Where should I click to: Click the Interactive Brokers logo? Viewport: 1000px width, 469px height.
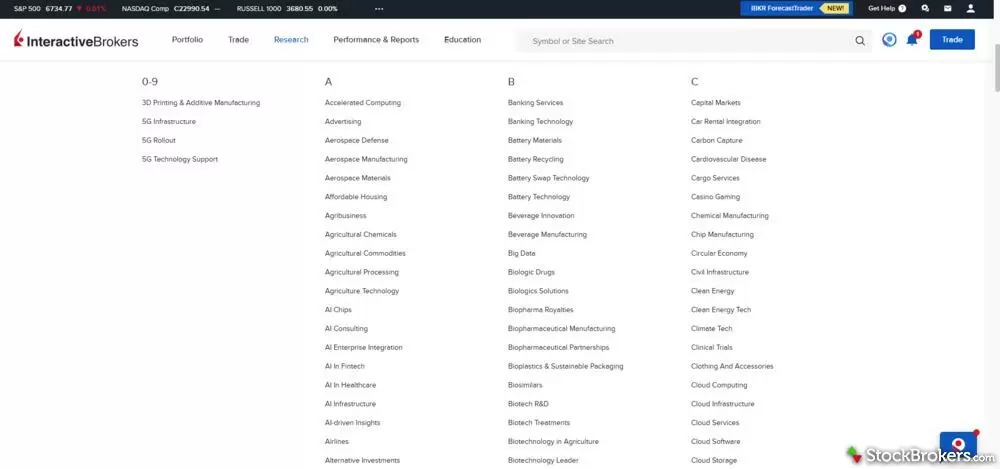click(76, 40)
